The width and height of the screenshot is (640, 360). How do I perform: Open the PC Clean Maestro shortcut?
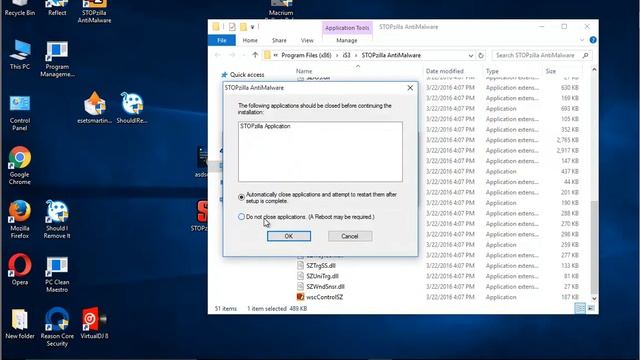(57, 274)
